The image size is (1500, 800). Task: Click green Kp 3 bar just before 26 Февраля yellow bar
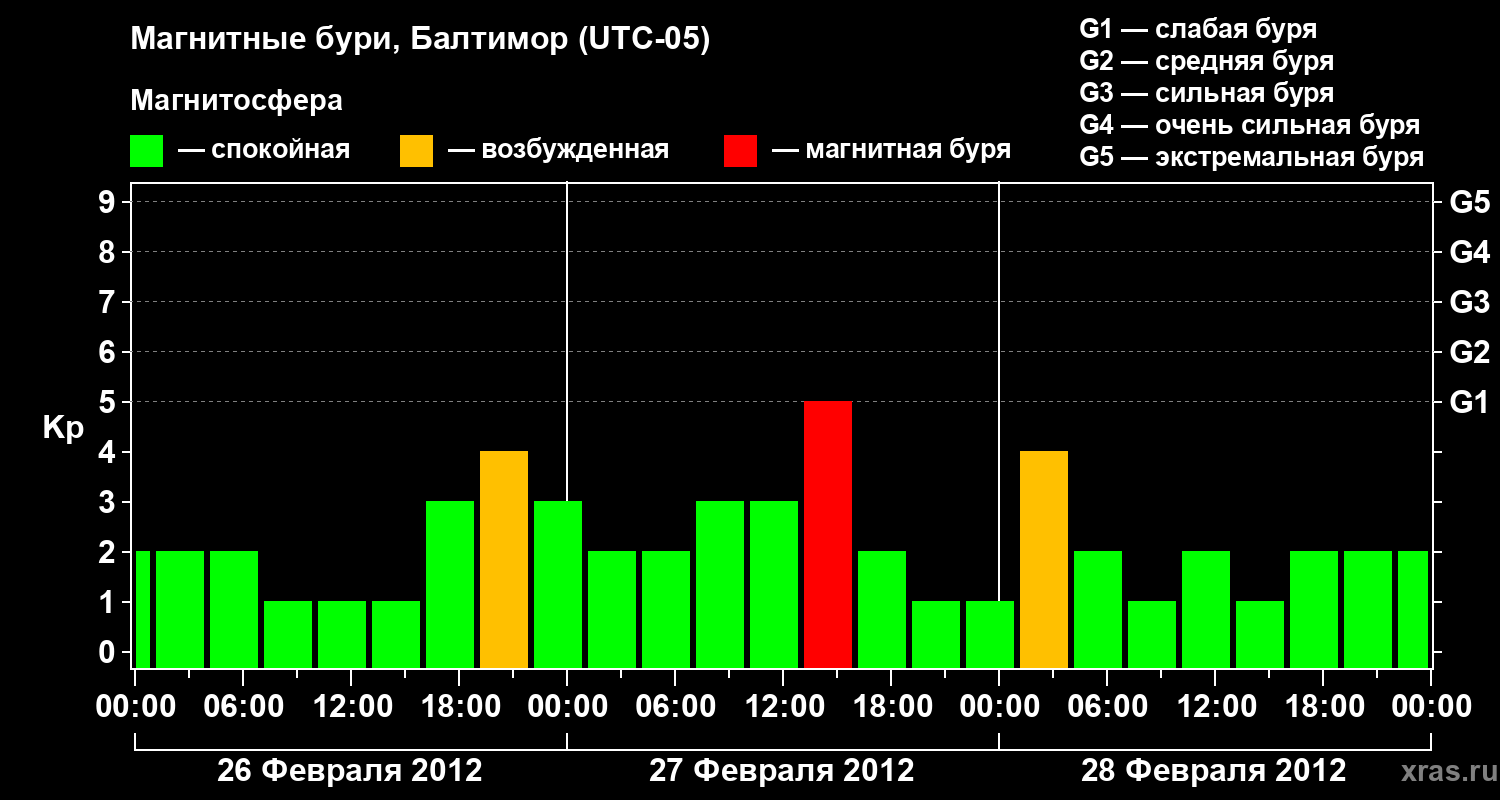point(450,584)
